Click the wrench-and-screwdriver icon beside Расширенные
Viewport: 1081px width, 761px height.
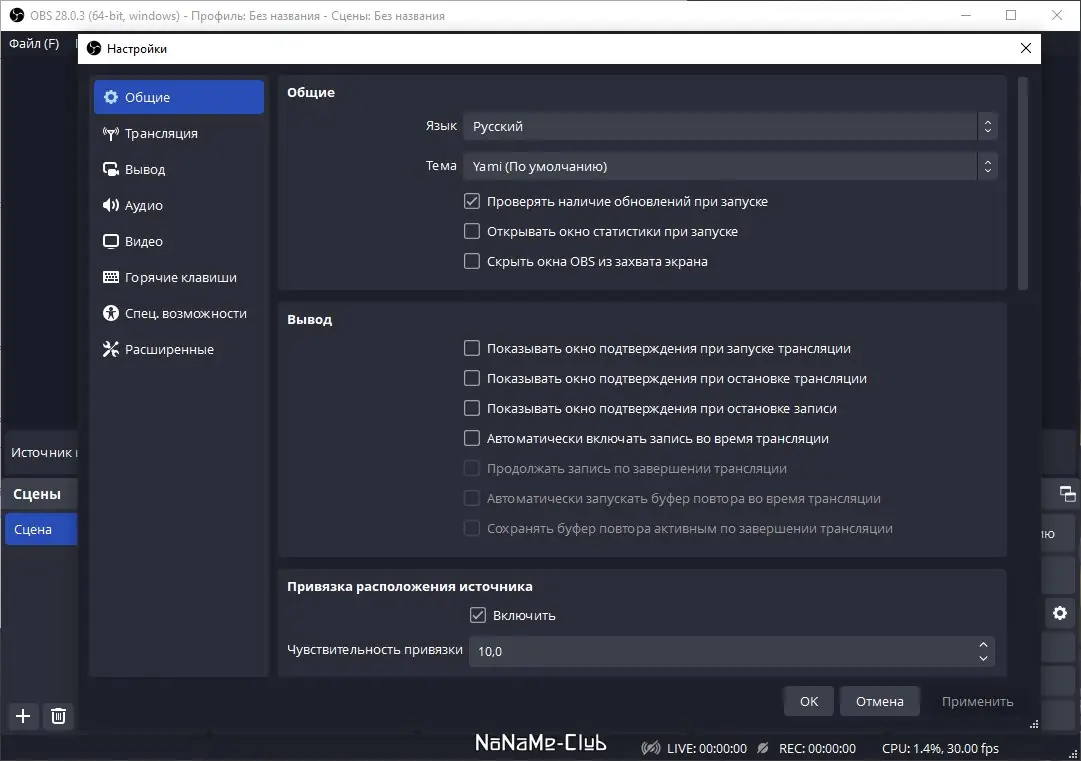(110, 349)
